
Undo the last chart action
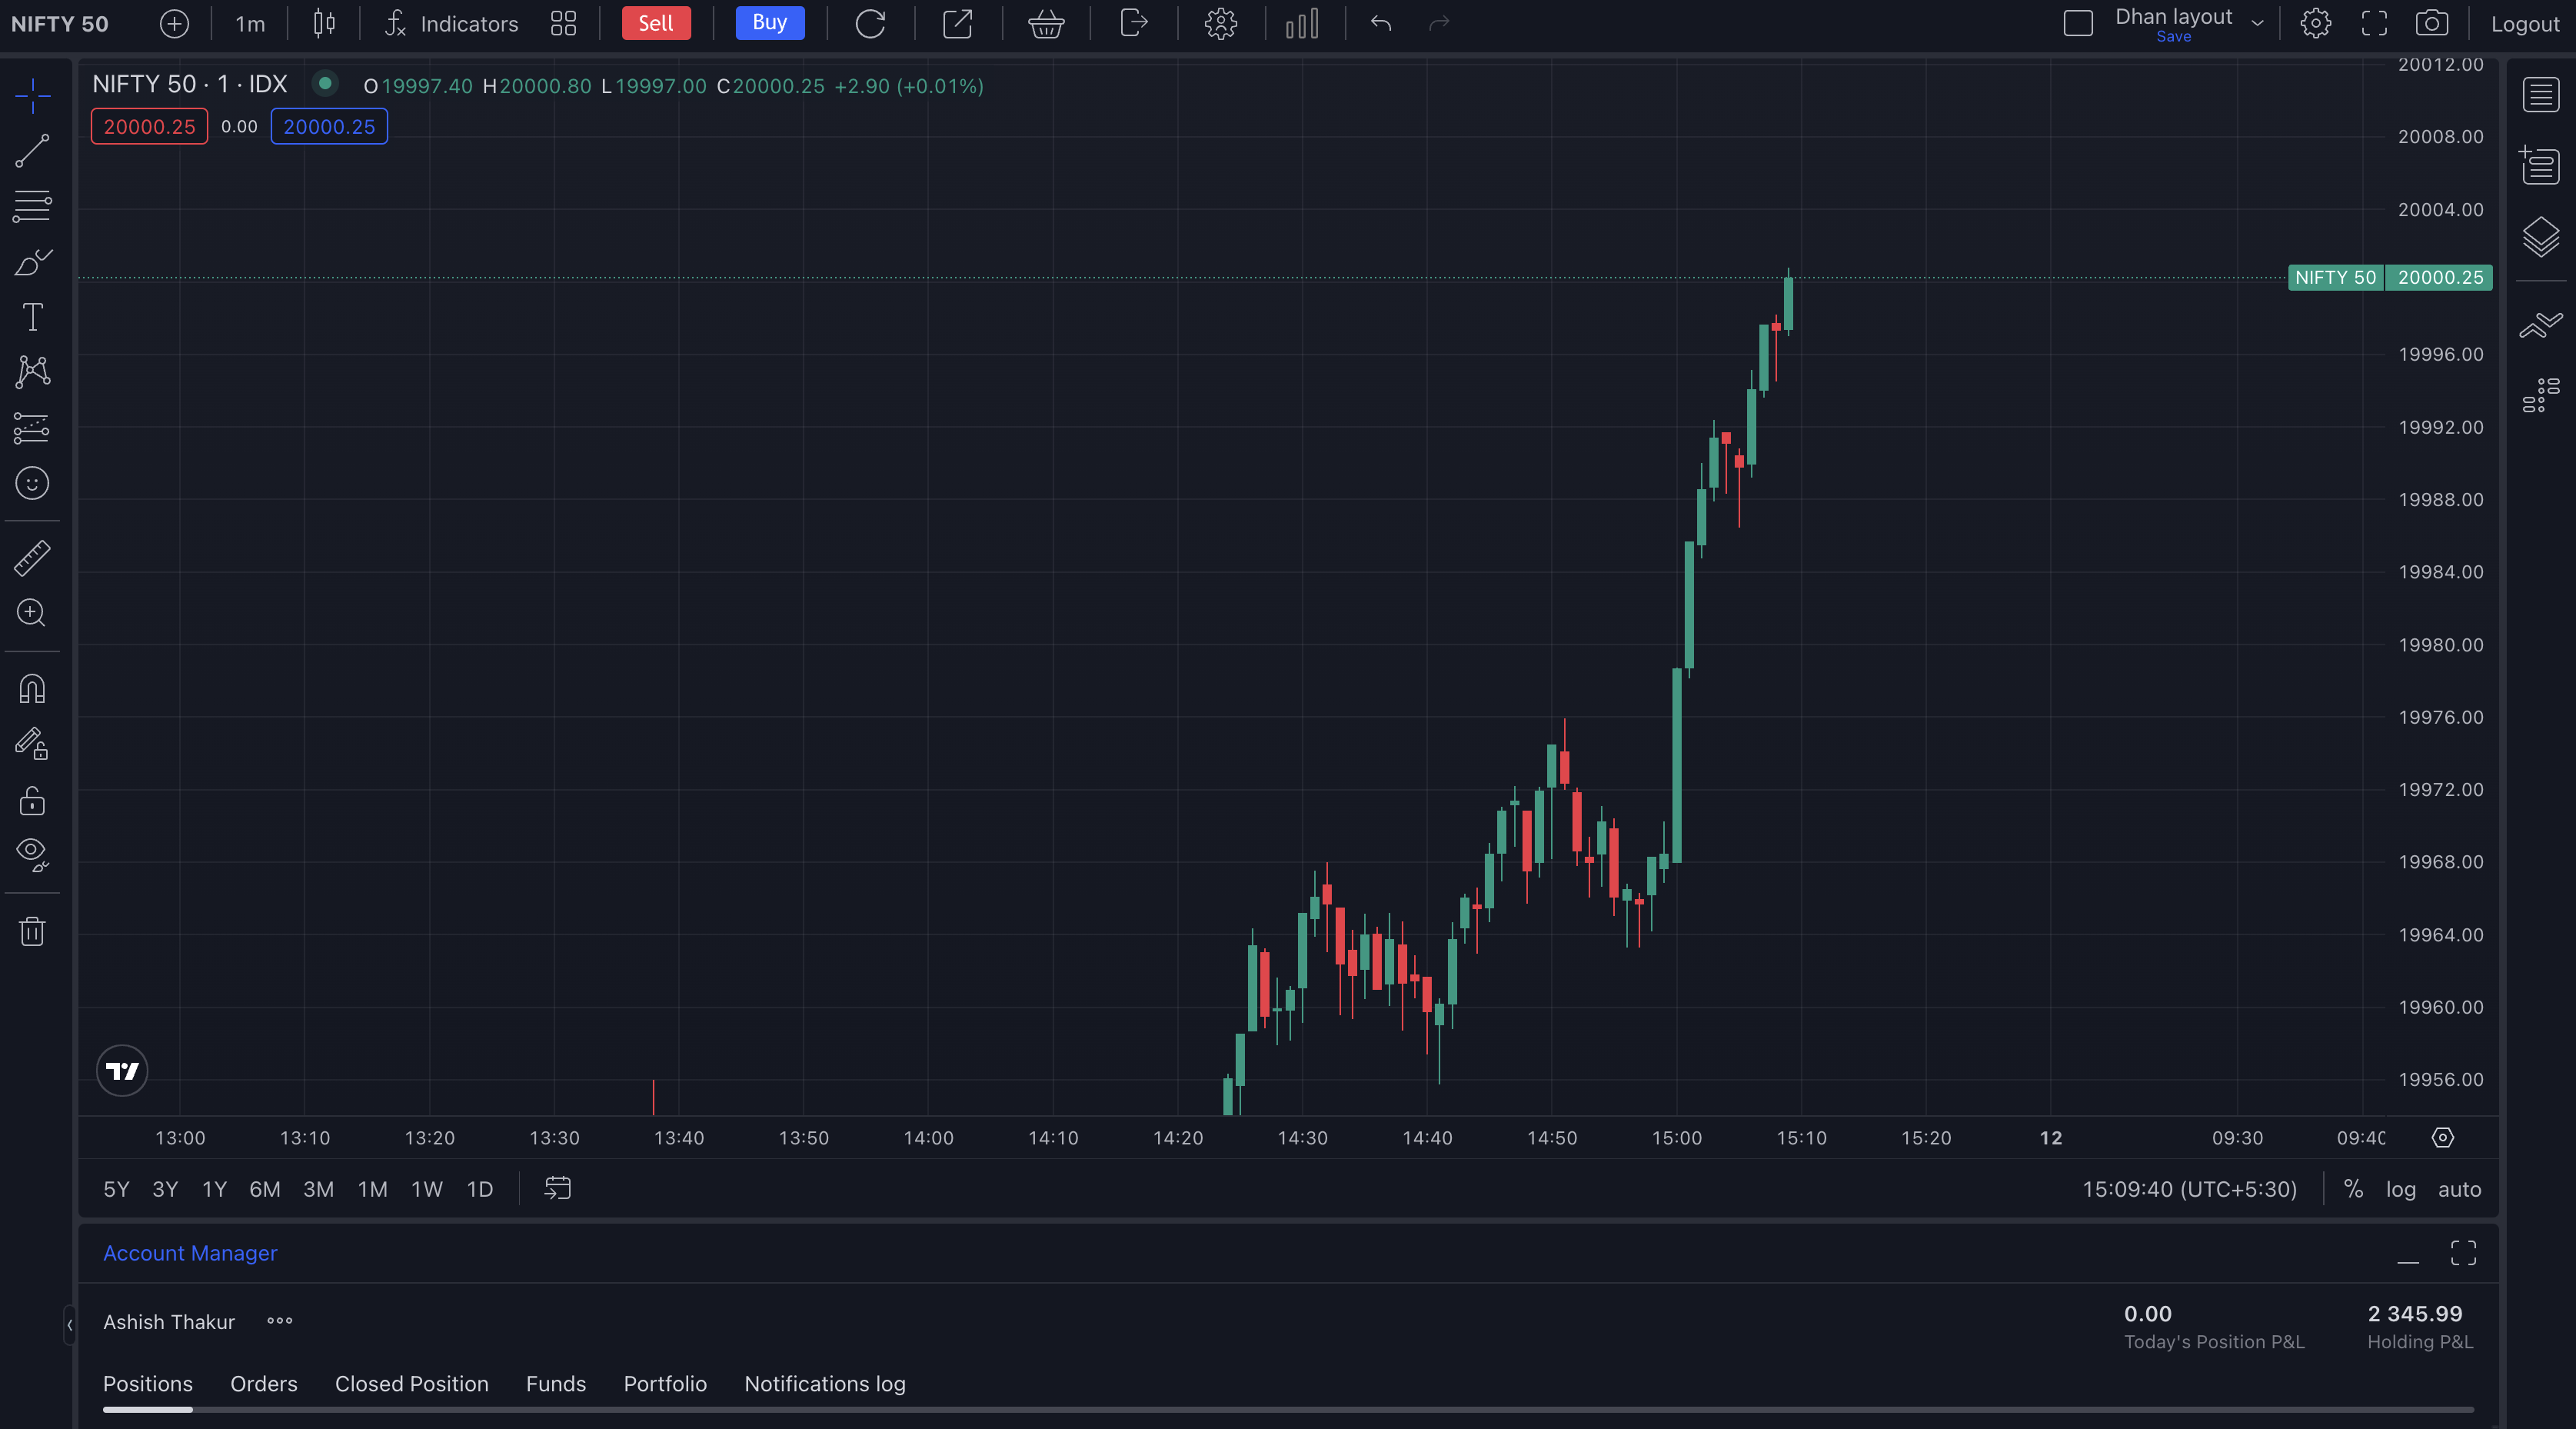coord(1381,24)
